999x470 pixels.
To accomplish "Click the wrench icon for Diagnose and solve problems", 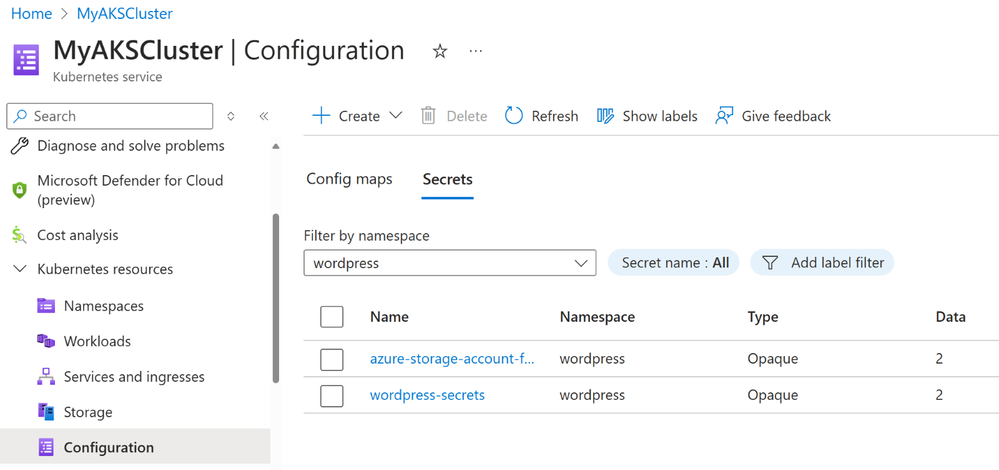I will (x=20, y=146).
